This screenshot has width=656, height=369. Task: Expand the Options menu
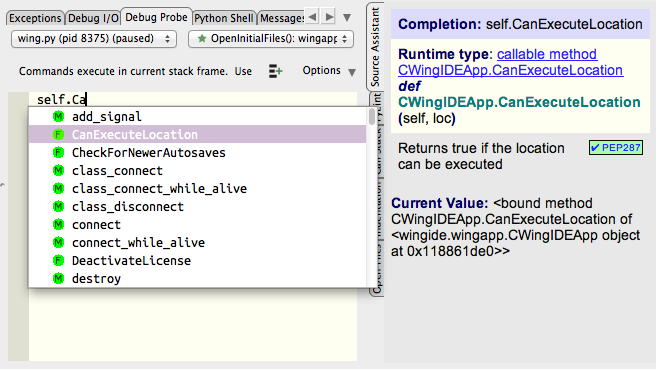(329, 71)
